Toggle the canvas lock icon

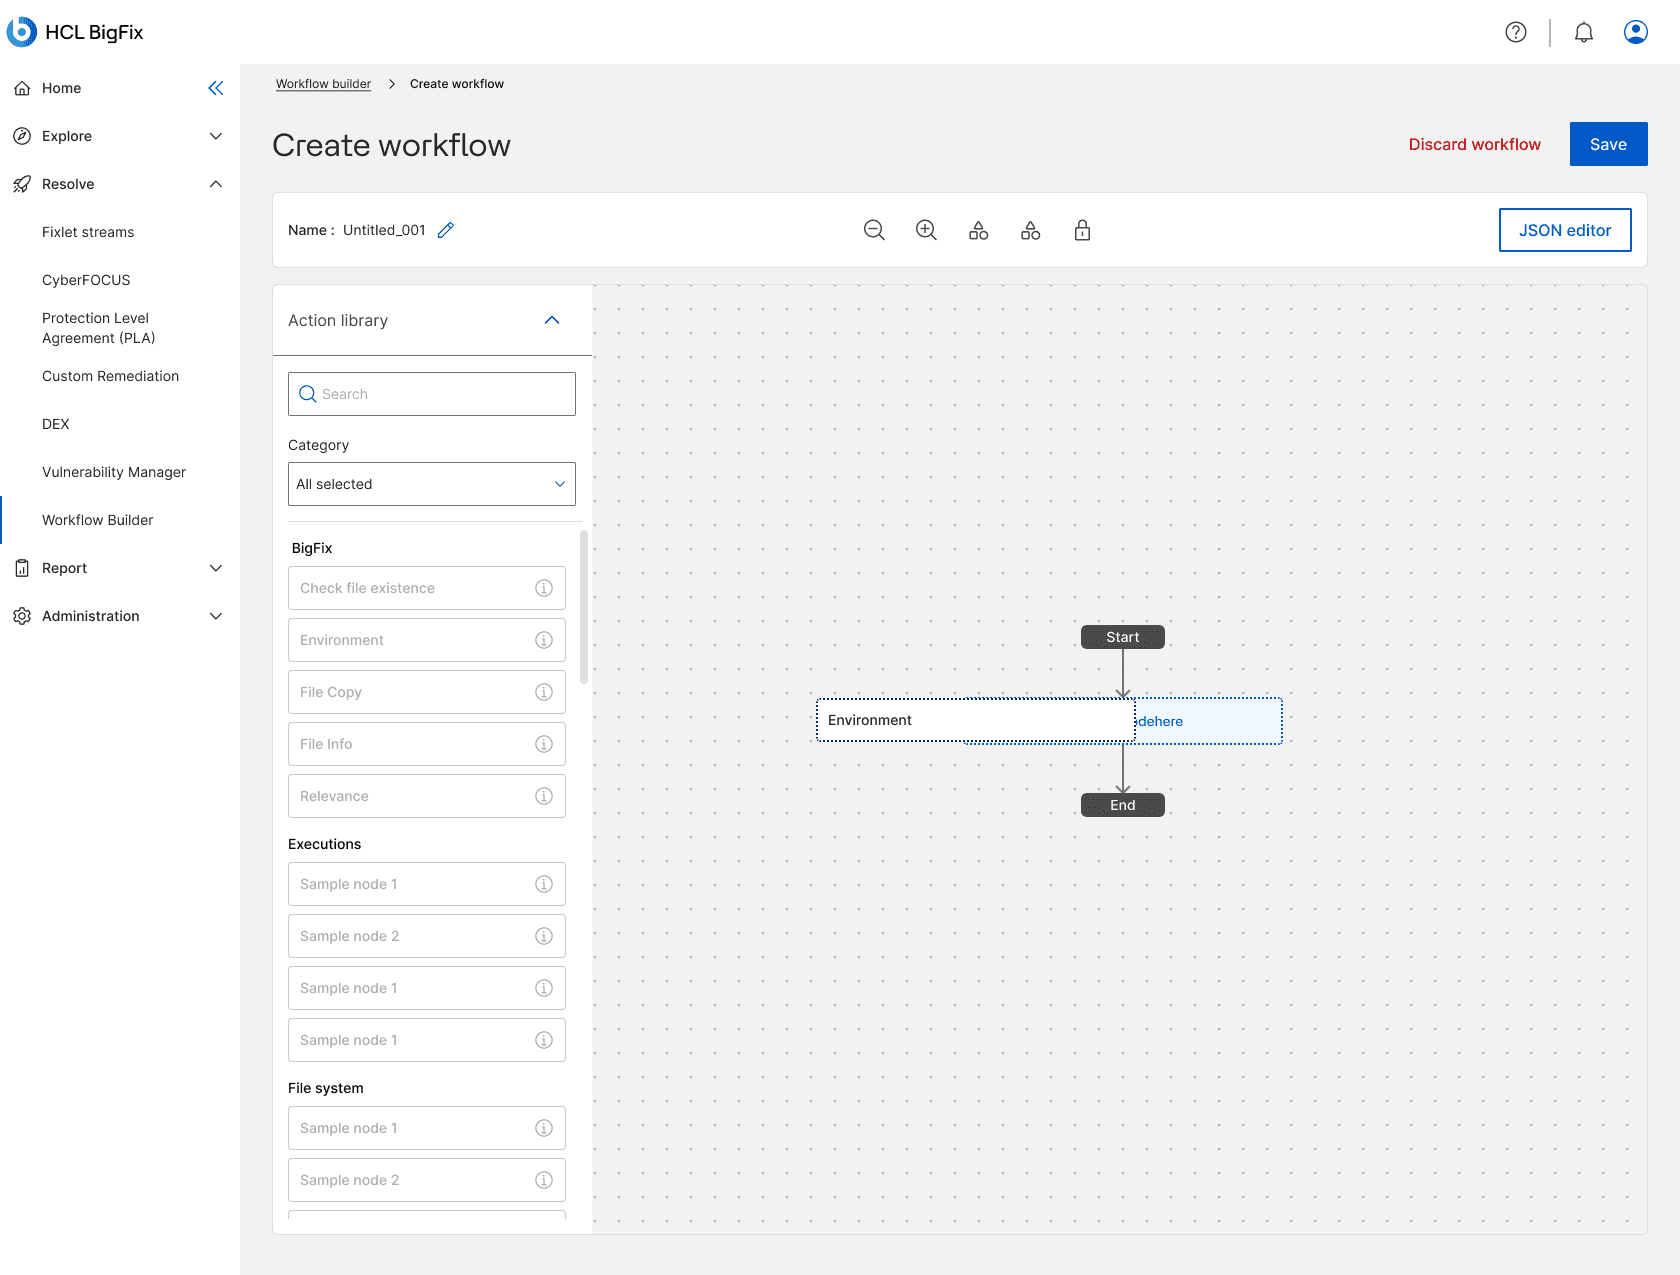(1082, 230)
